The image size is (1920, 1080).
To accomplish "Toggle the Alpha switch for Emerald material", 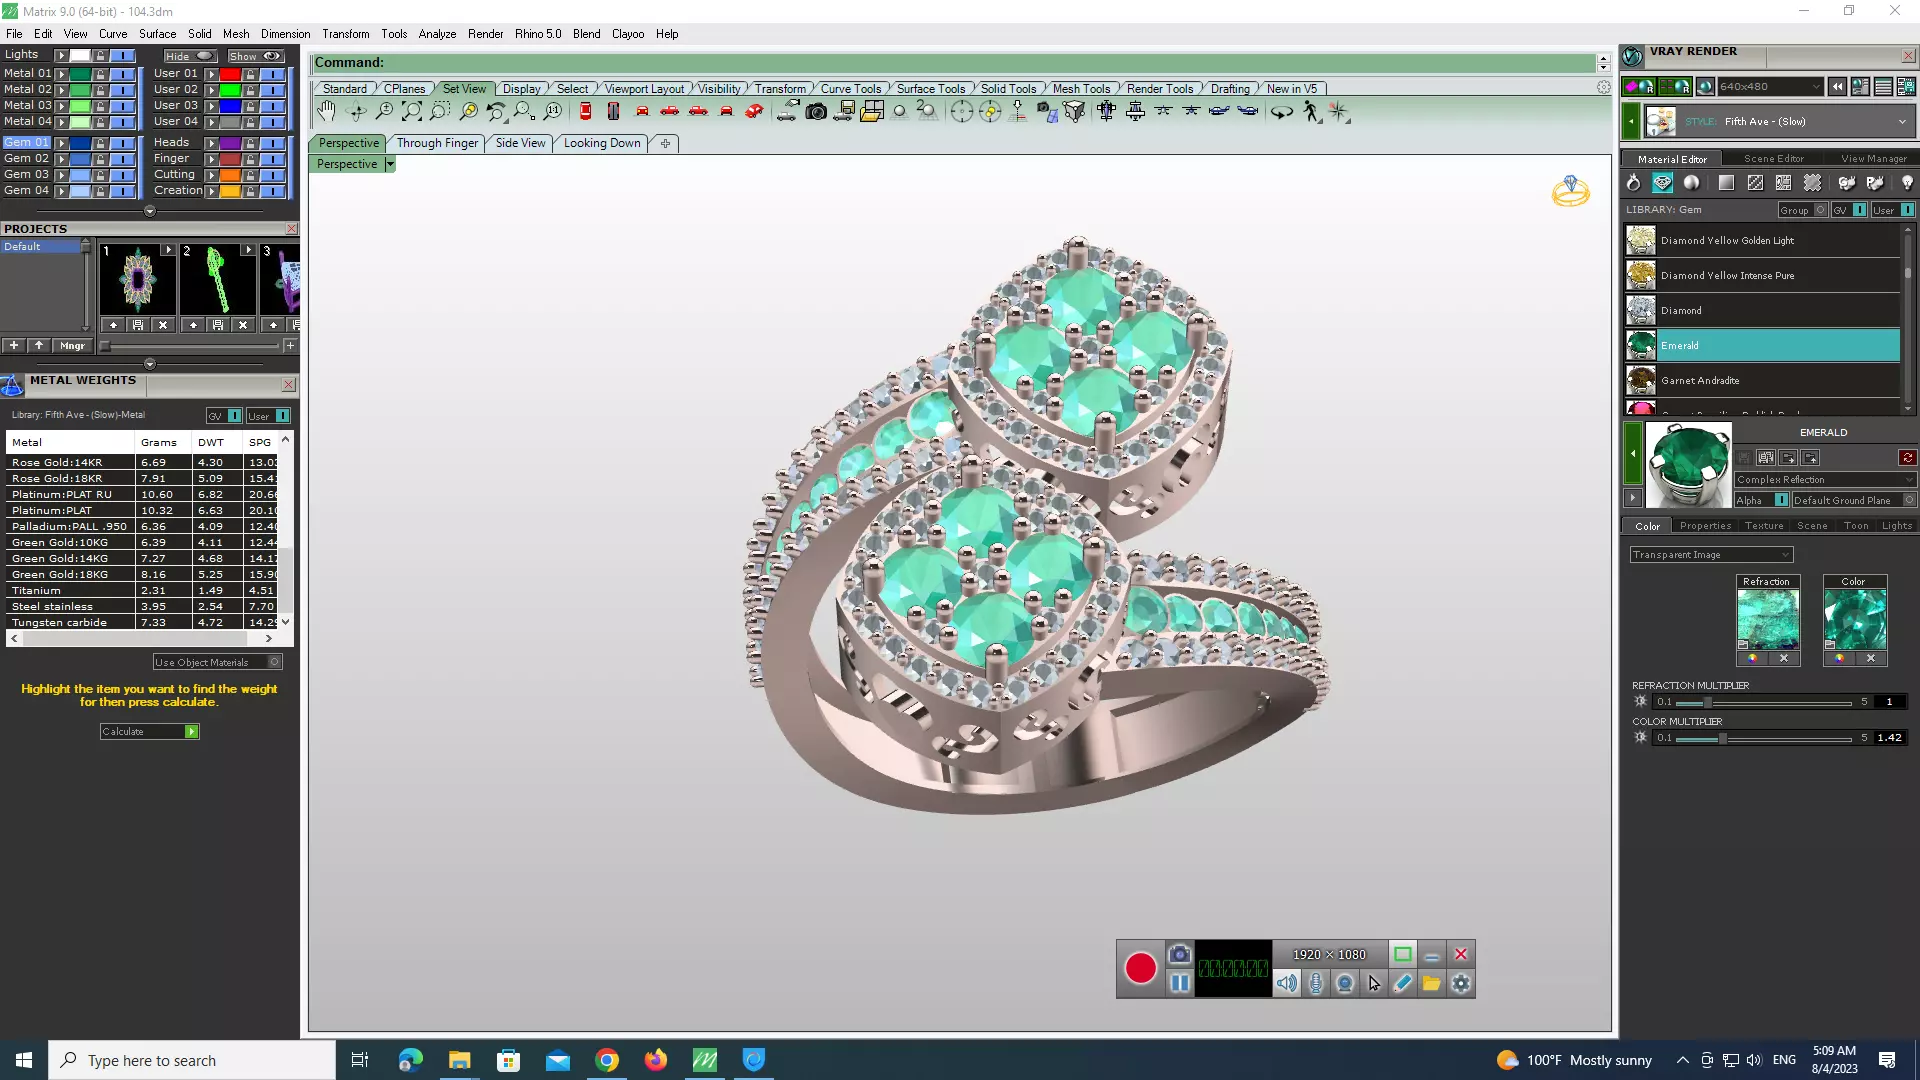I will pos(1781,500).
